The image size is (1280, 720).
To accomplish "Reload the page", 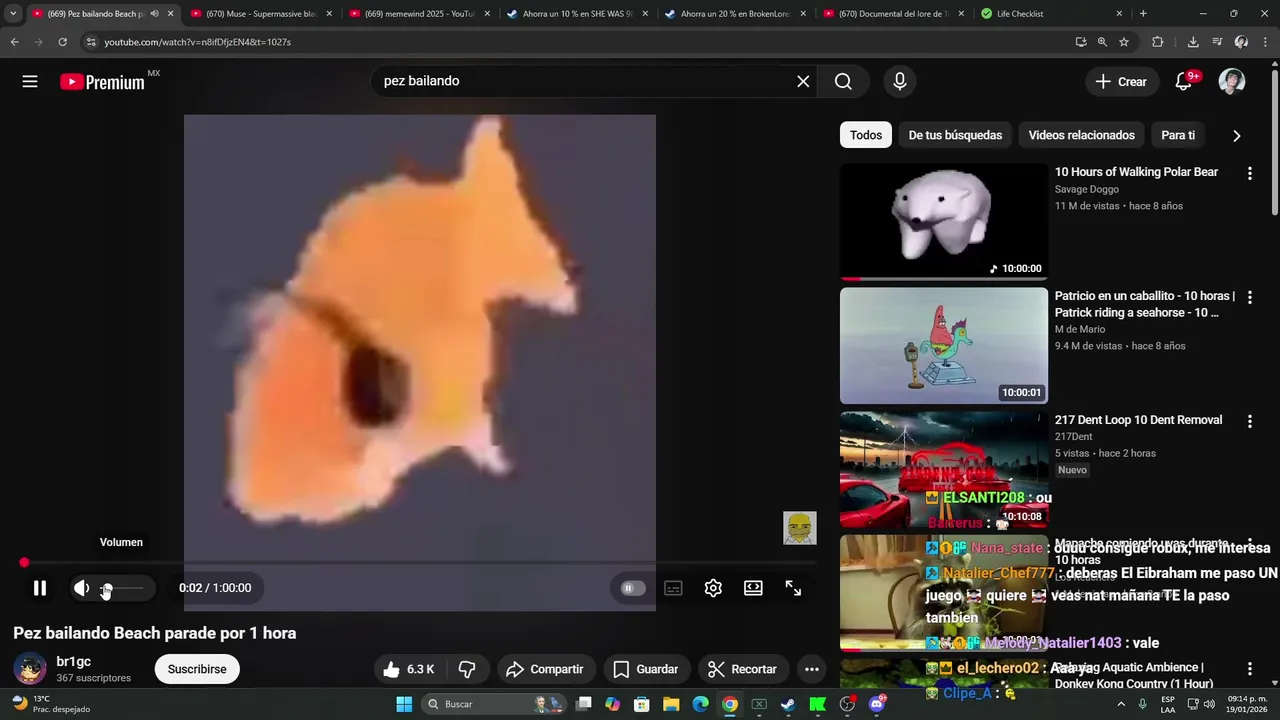I will pyautogui.click(x=62, y=42).
